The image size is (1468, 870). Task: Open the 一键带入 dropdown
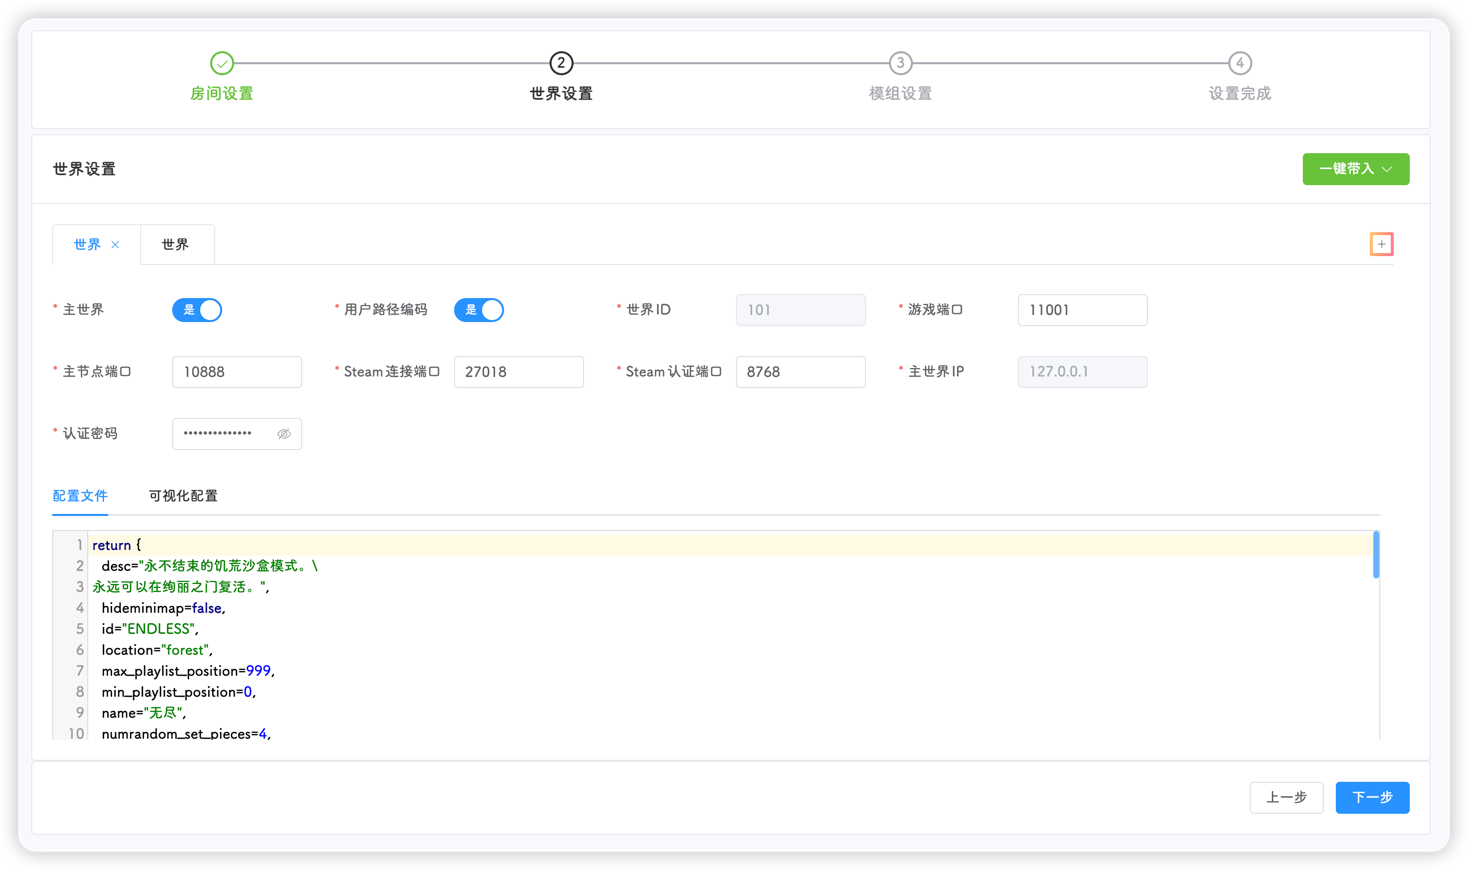point(1355,169)
